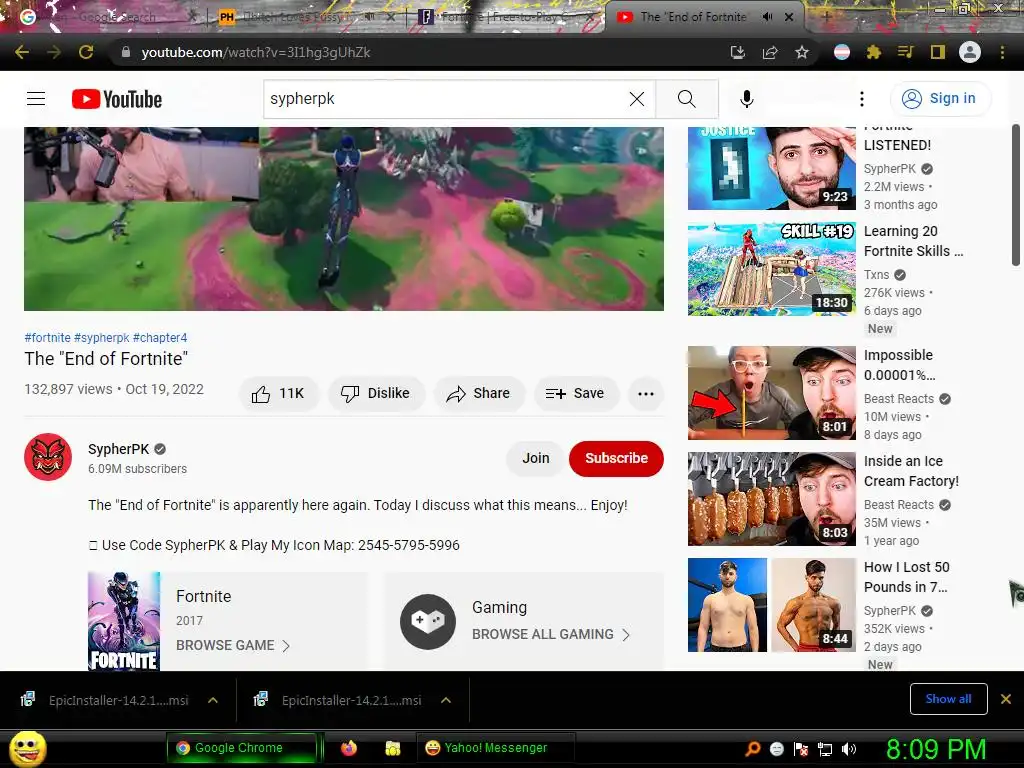This screenshot has height=768, width=1024.
Task: Go back using the browser back arrow
Action: pyautogui.click(x=22, y=52)
